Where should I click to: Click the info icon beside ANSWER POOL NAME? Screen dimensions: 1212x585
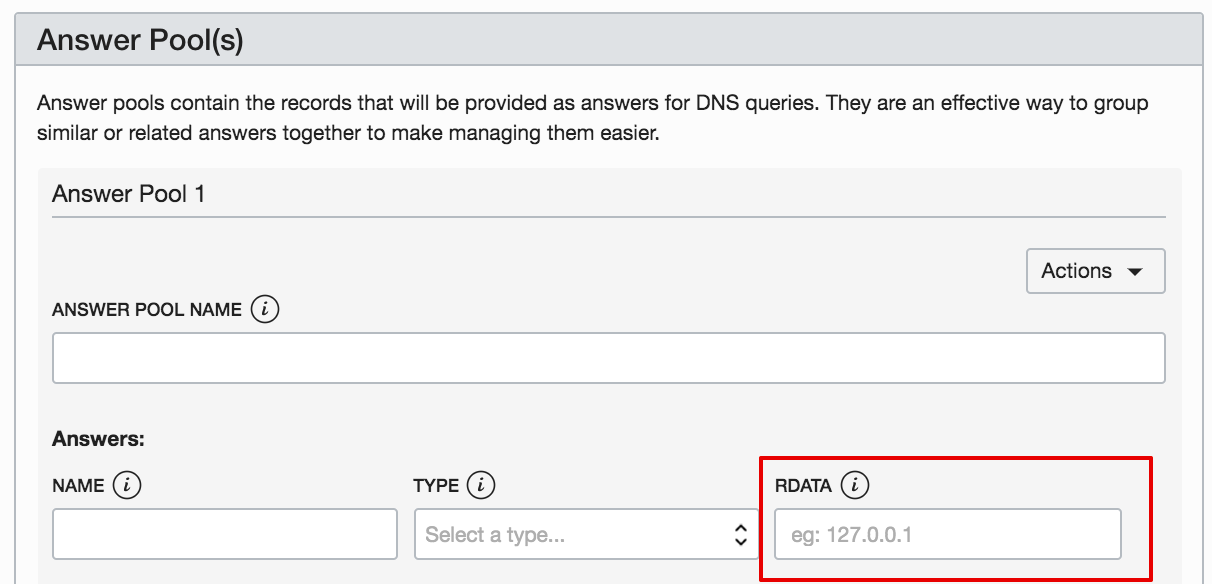(x=265, y=310)
